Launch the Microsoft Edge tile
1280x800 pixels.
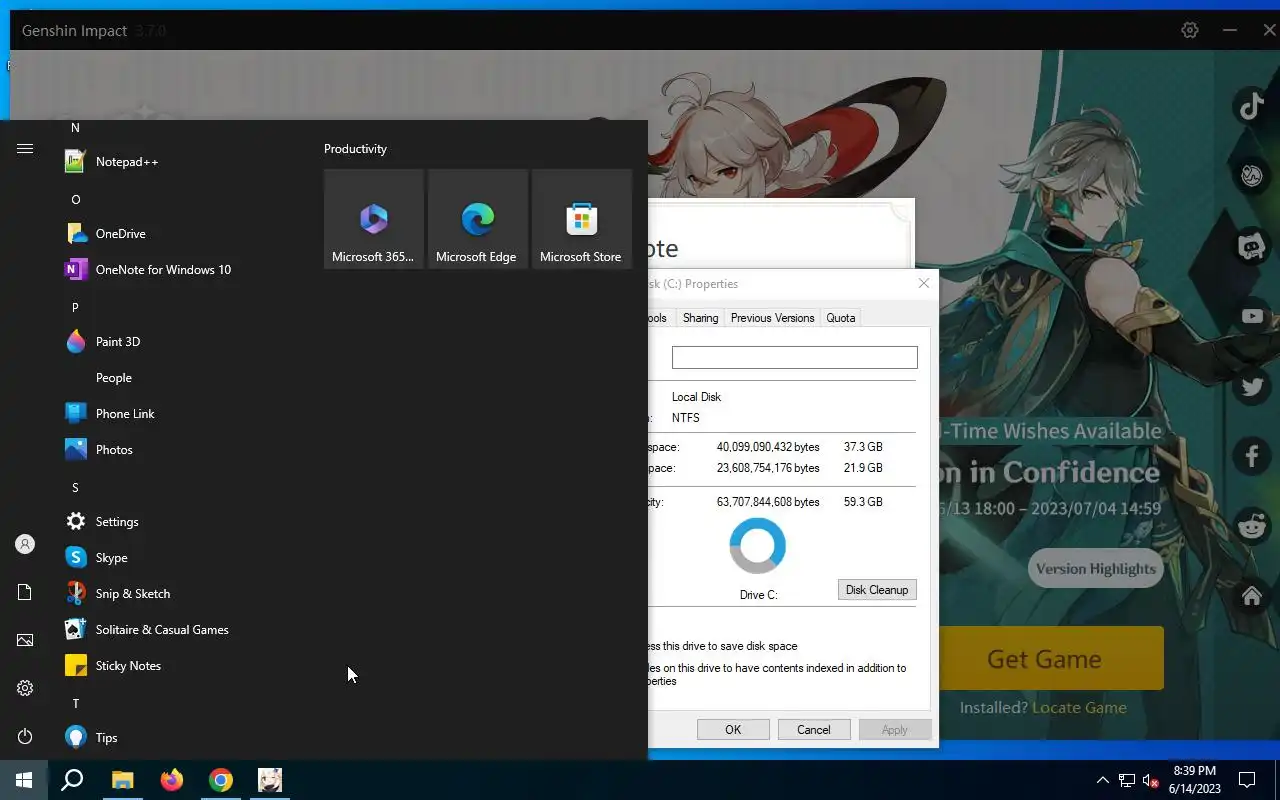point(478,219)
